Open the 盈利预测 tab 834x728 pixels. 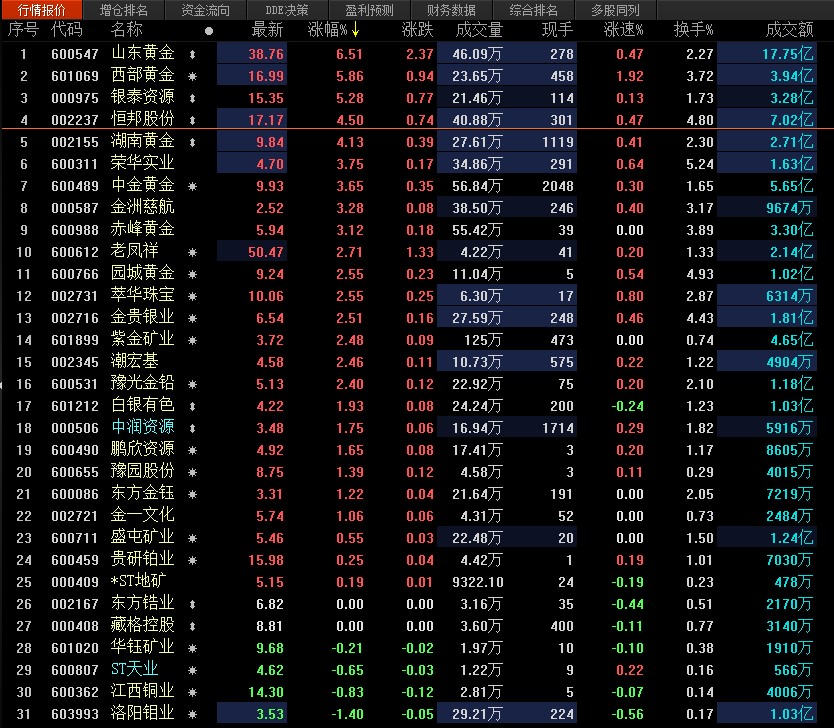click(x=369, y=10)
